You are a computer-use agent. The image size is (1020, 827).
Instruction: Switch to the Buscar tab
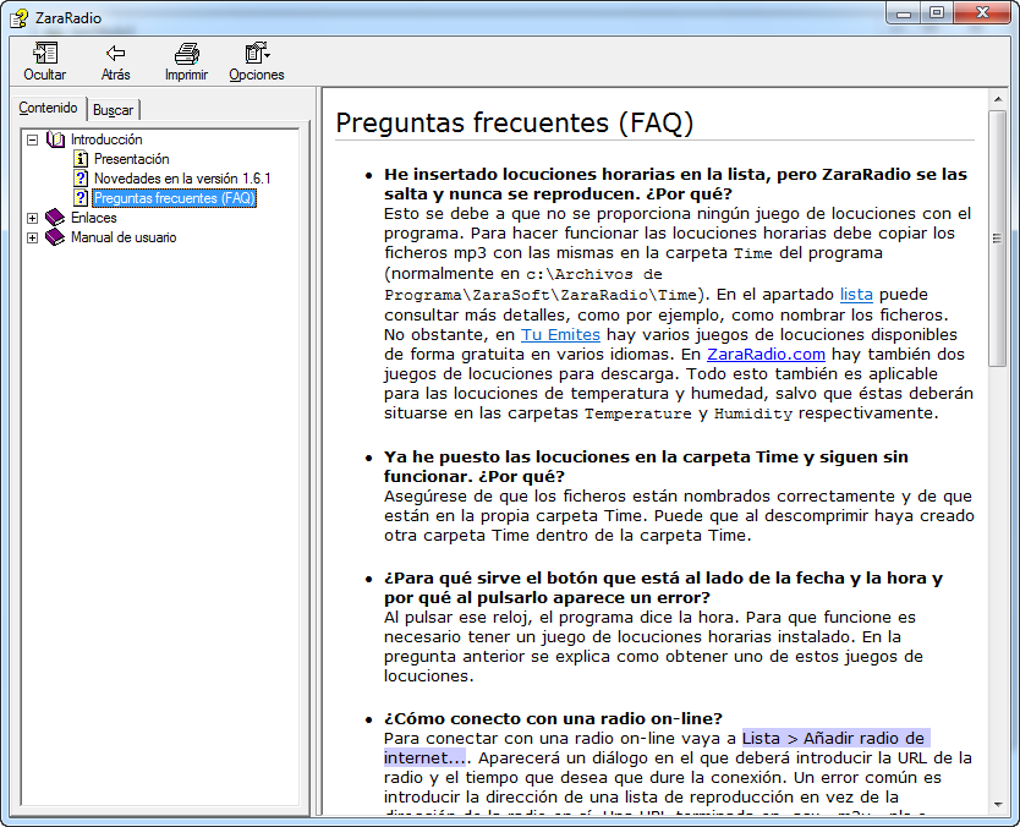coord(113,110)
